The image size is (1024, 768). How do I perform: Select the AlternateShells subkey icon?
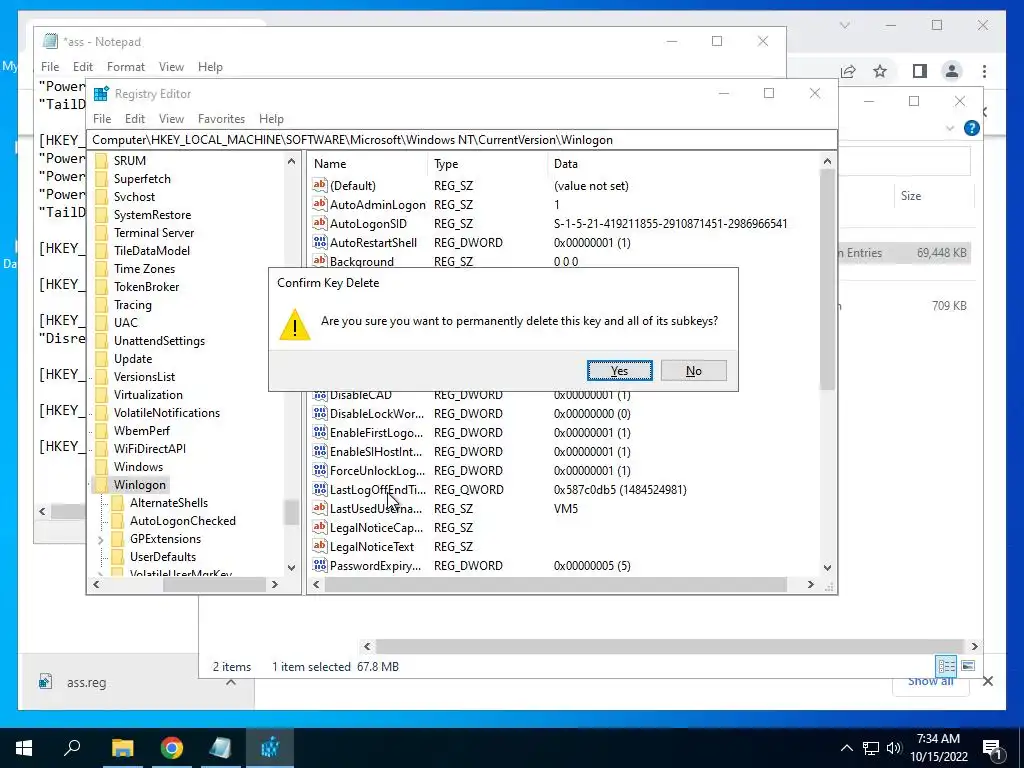point(118,503)
